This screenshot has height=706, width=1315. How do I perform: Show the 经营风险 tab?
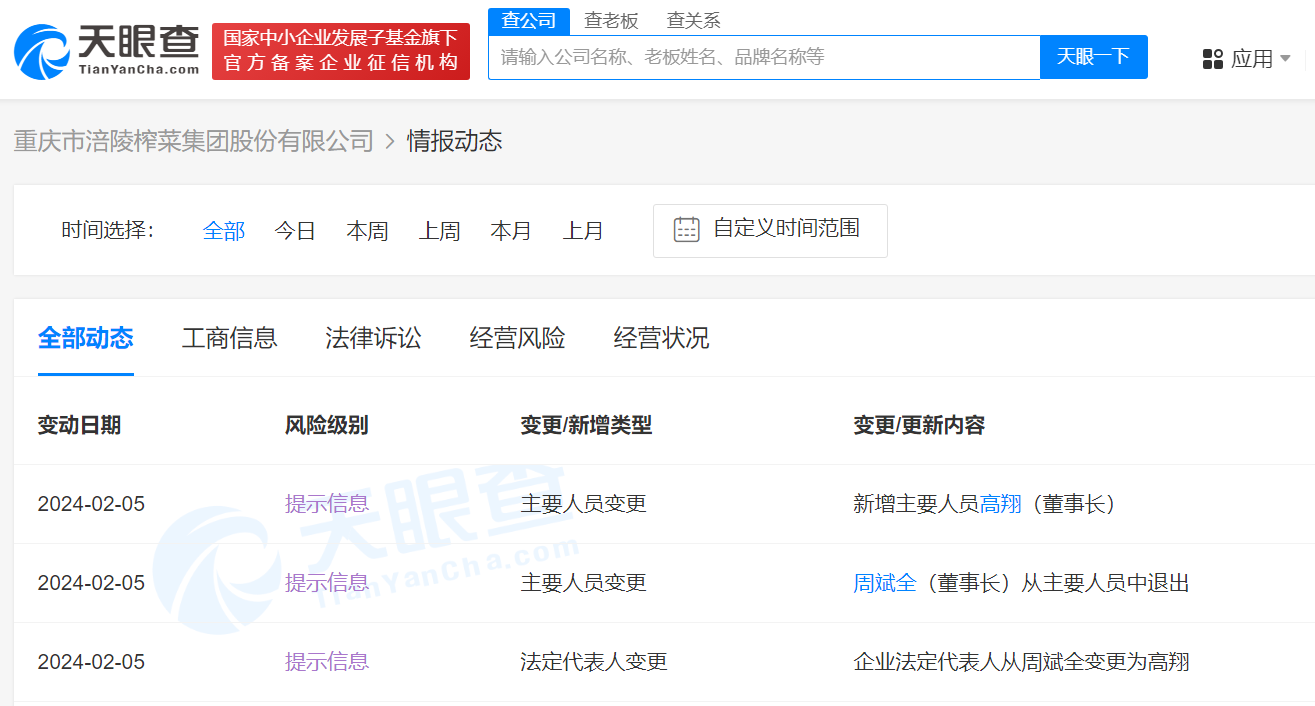(517, 338)
